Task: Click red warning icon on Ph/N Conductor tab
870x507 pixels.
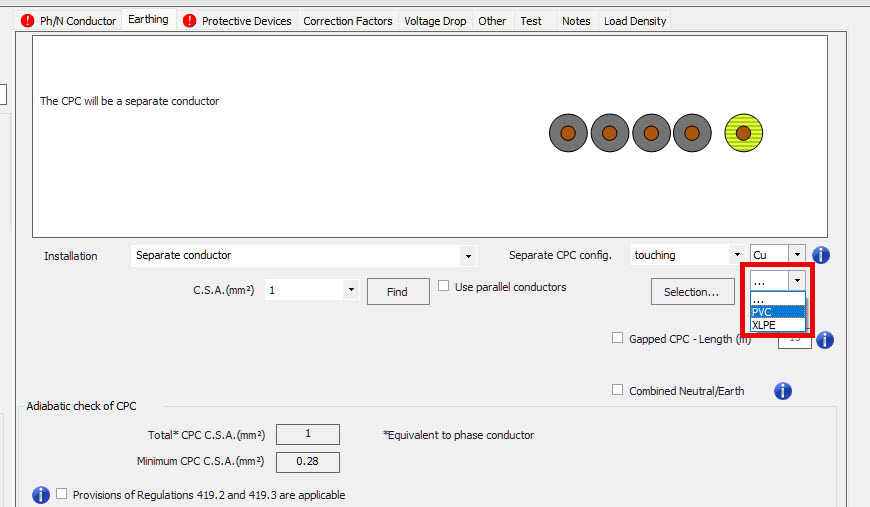Action: [28, 21]
